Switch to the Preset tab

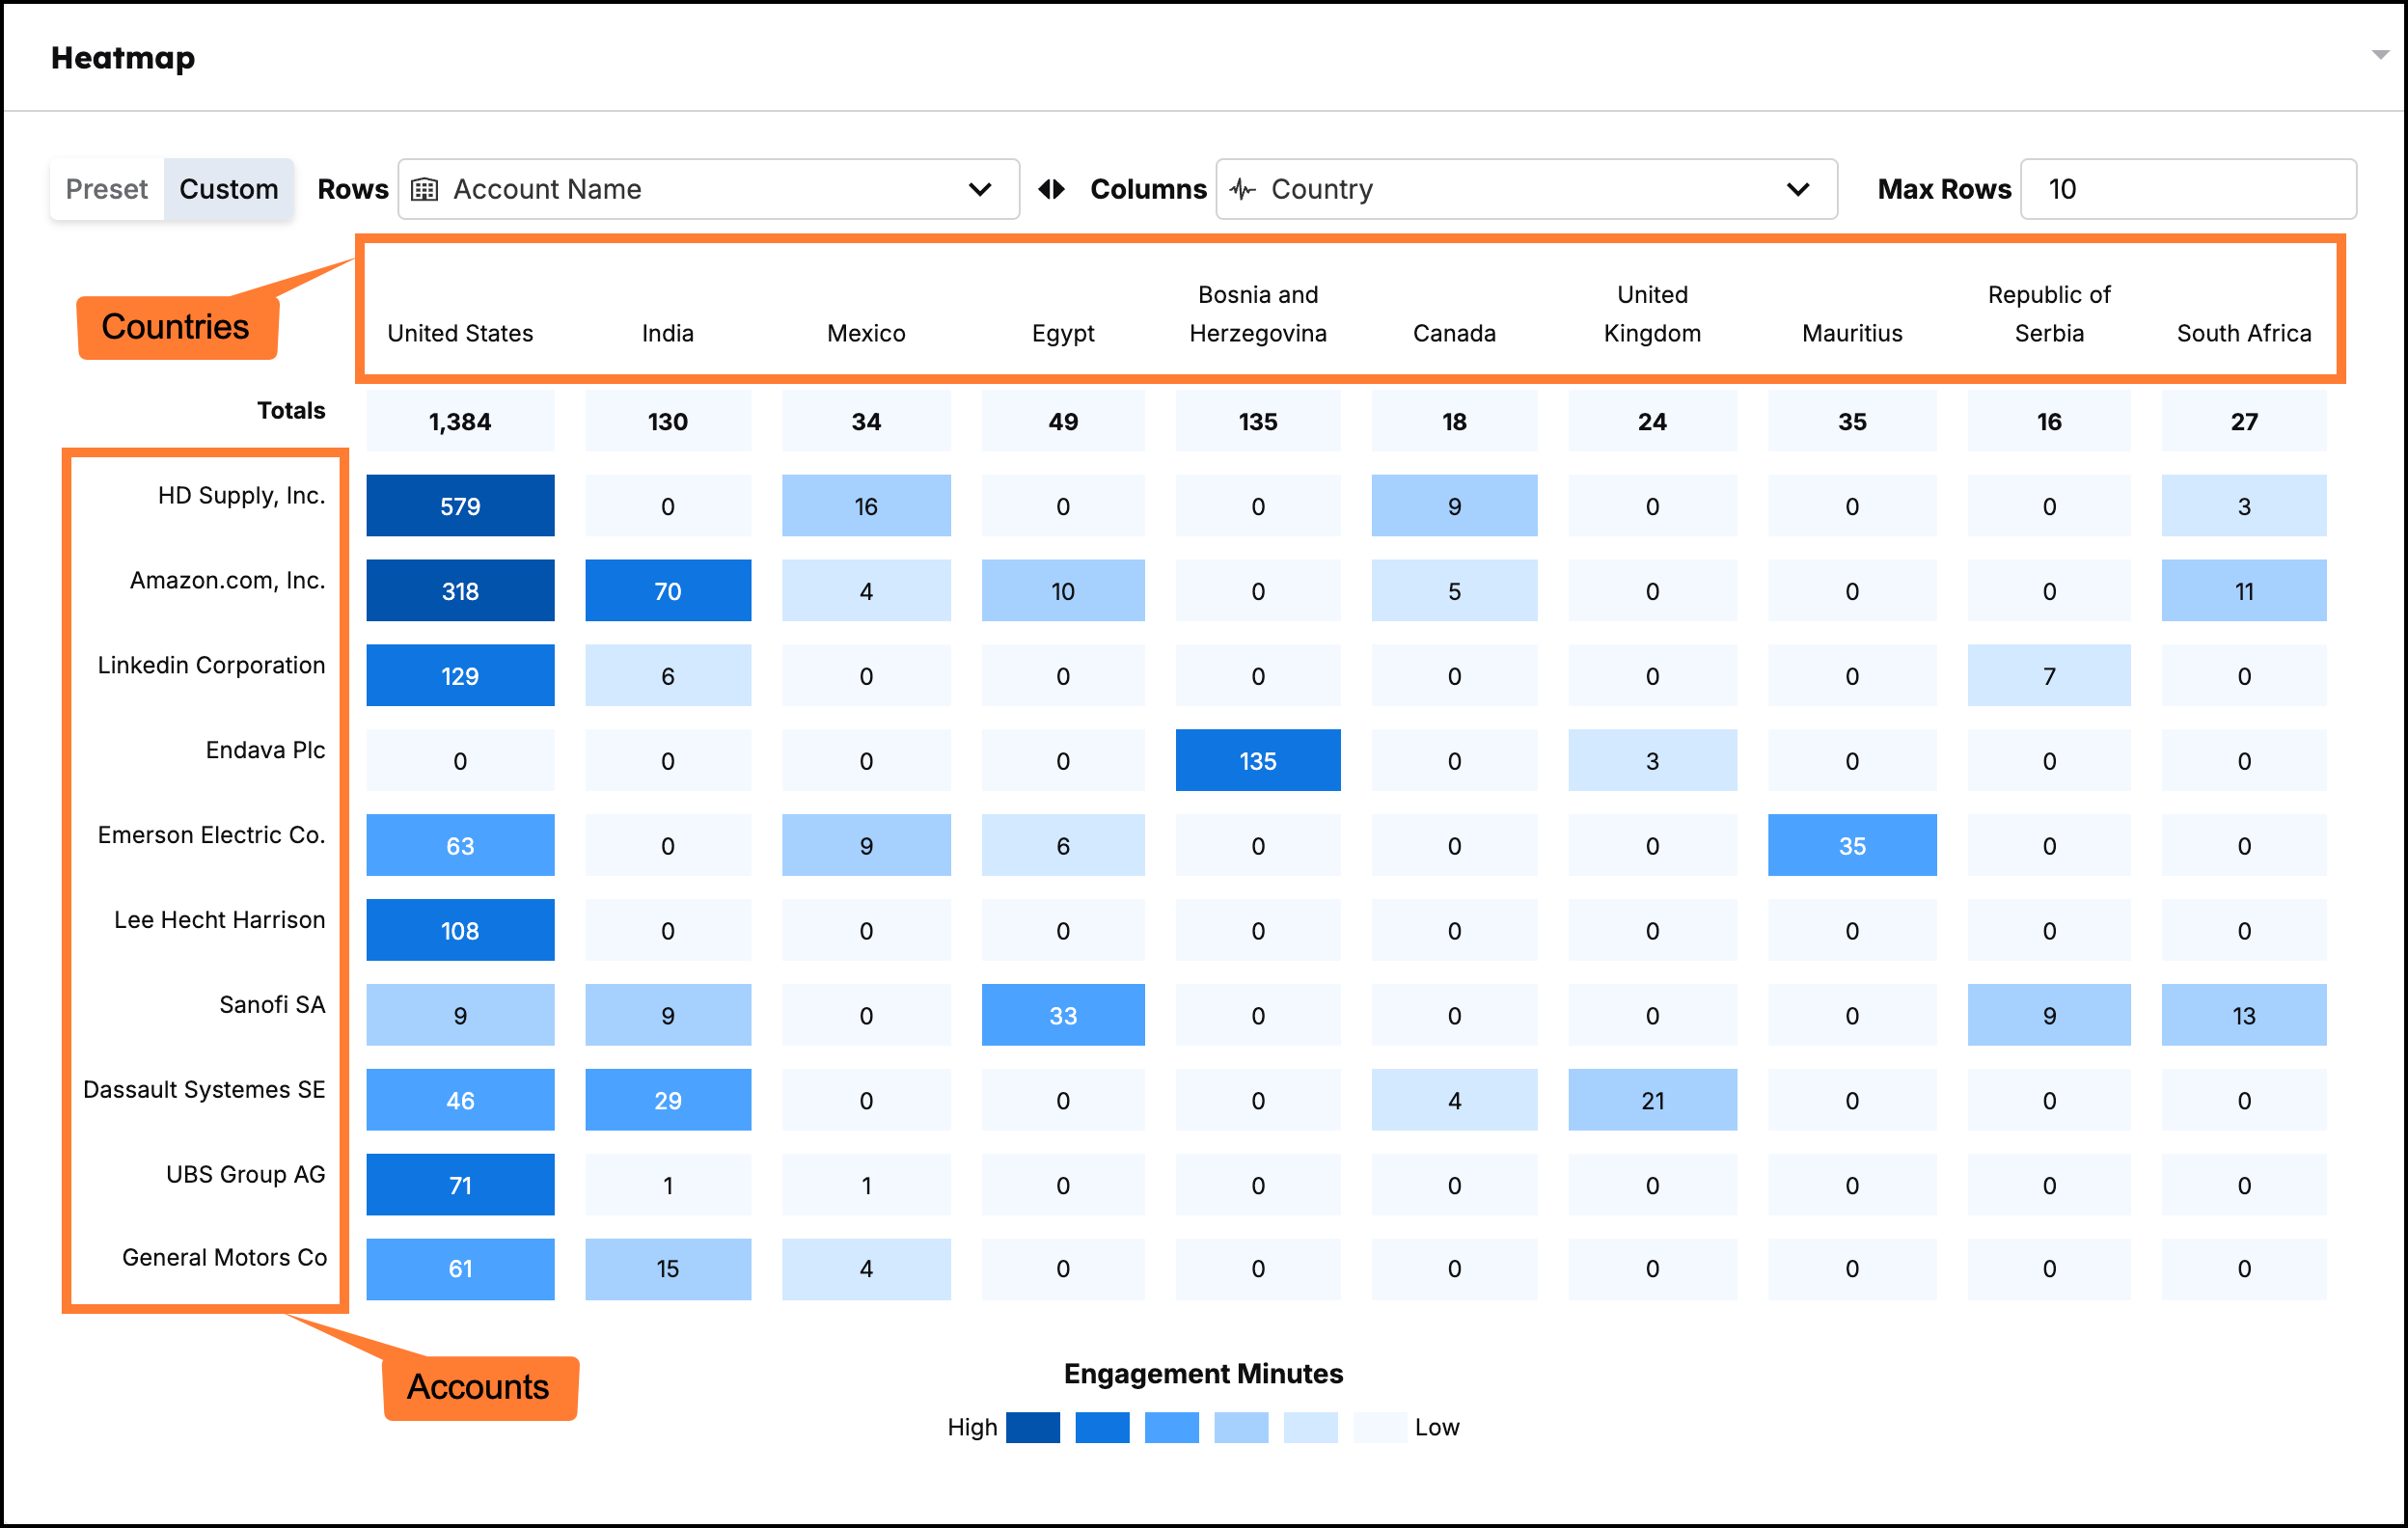coord(107,189)
